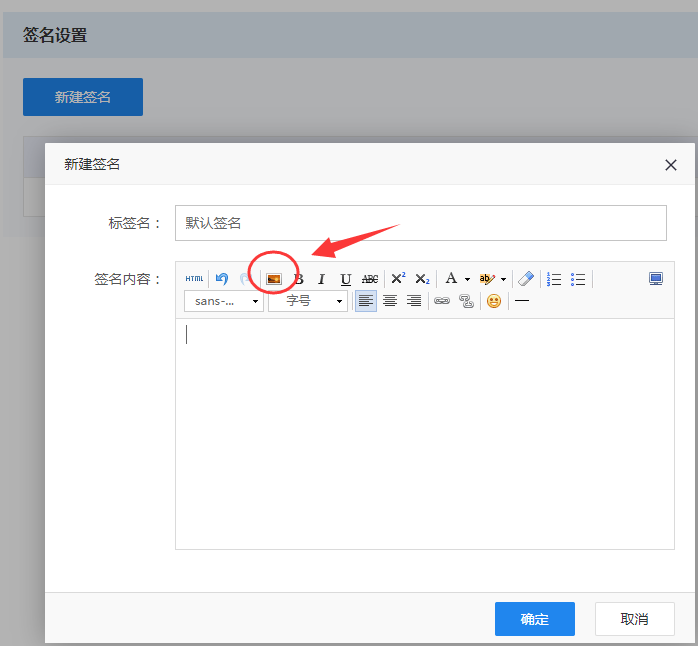Expand the font color dropdown arrow
This screenshot has width=698, height=646.
click(x=467, y=280)
